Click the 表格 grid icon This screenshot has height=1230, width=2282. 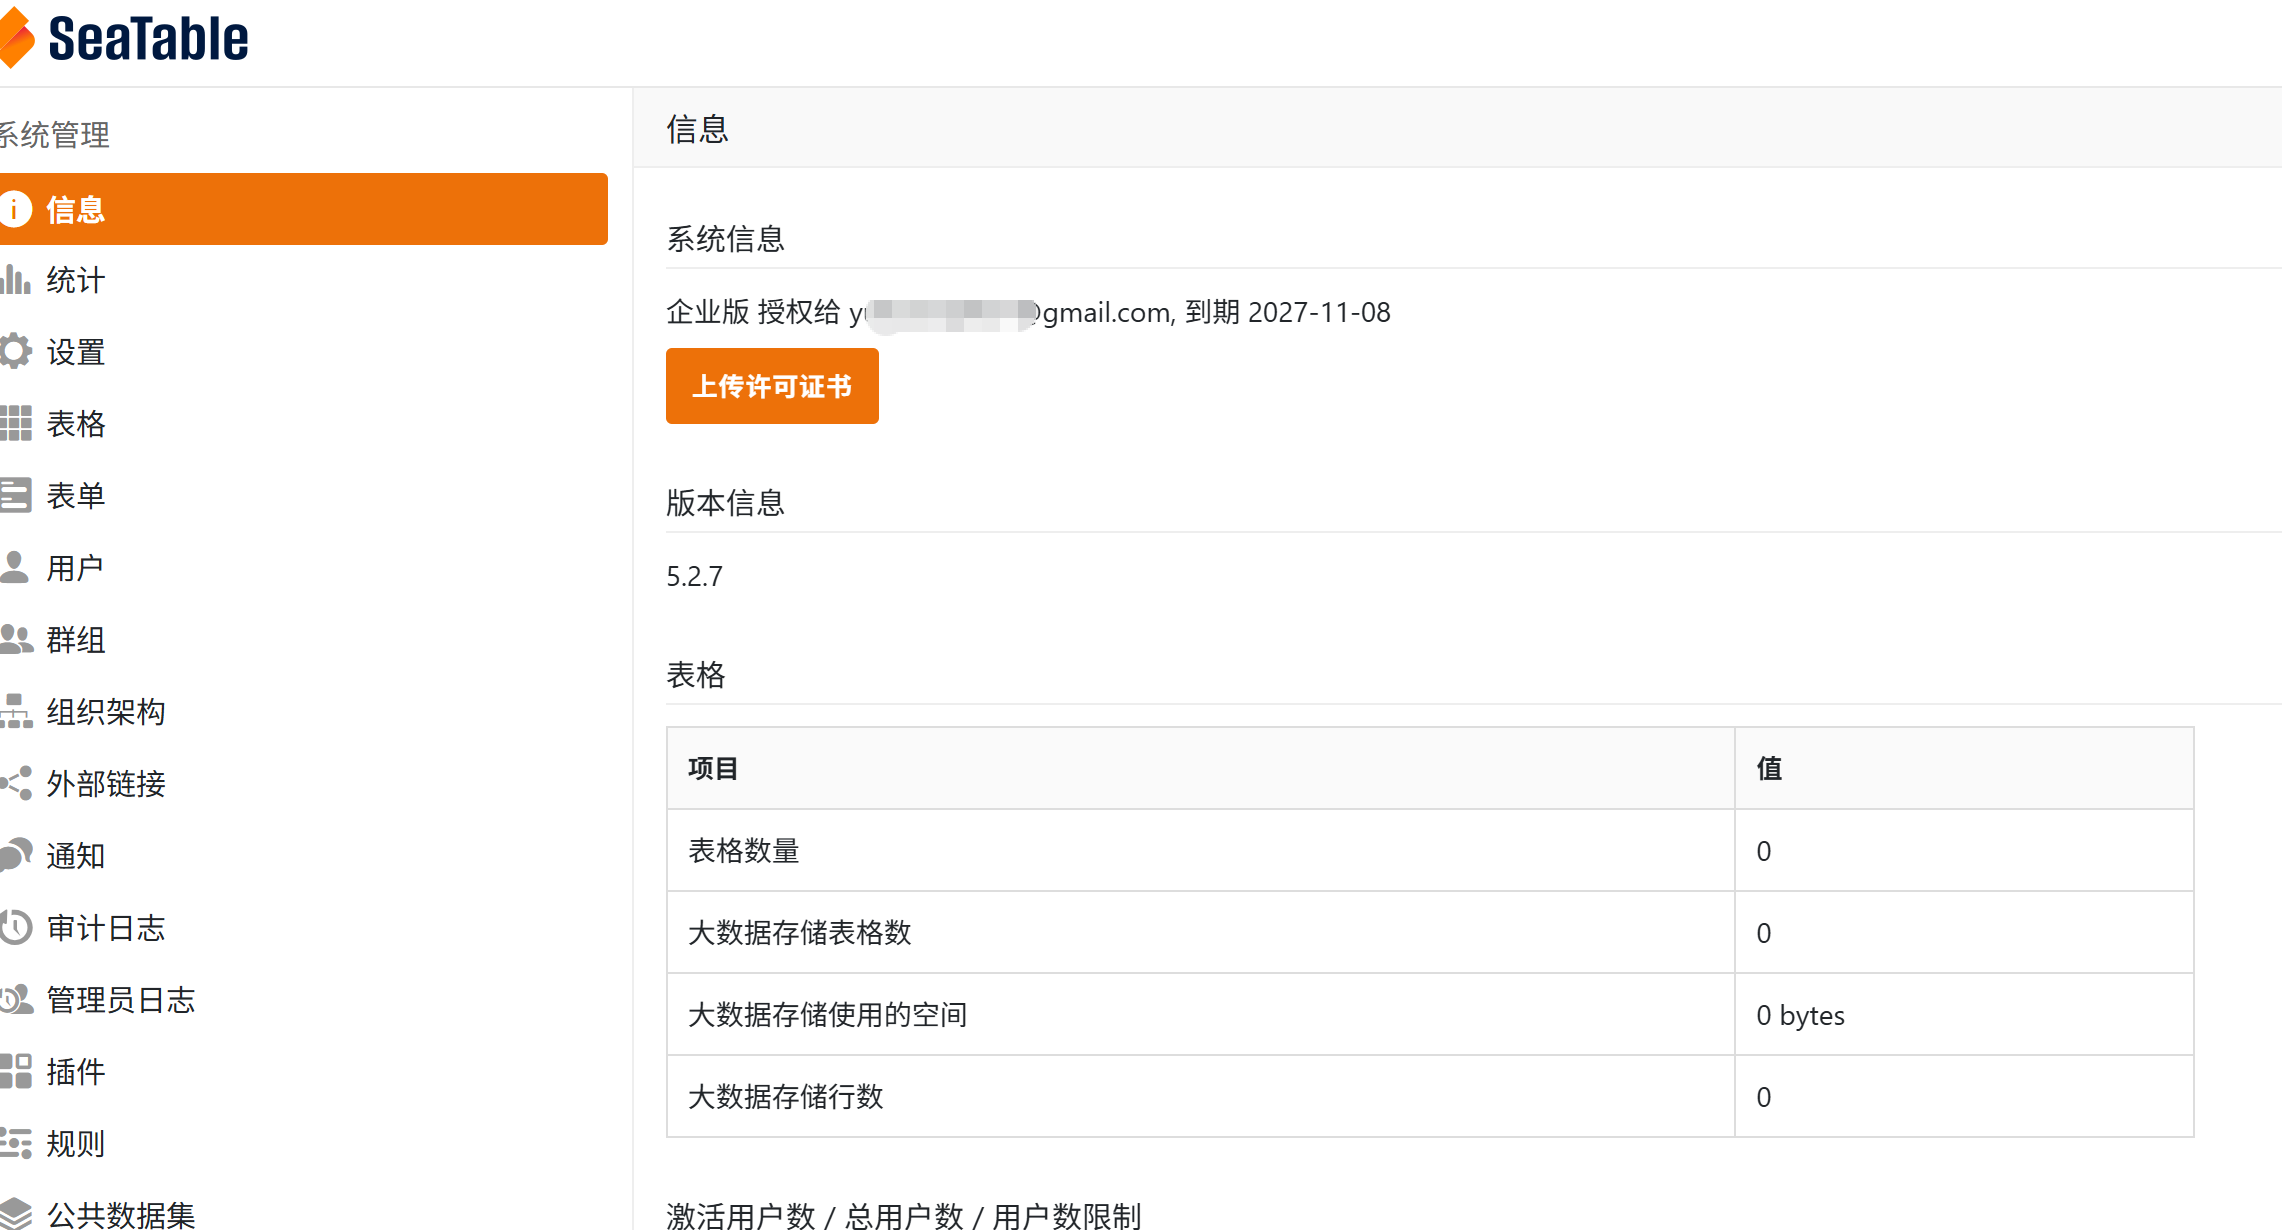[15, 424]
